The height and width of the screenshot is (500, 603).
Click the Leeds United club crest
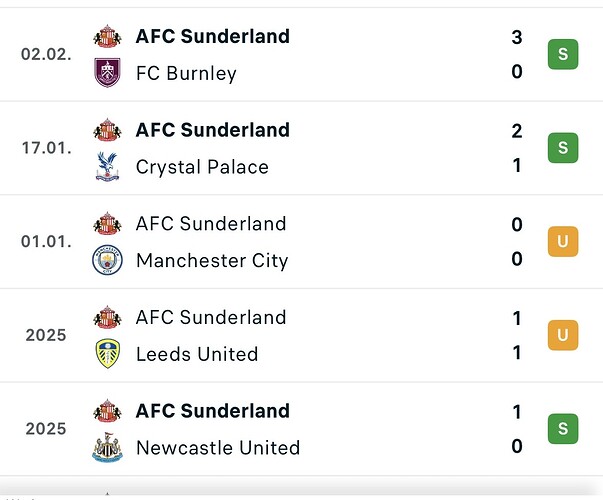pyautogui.click(x=107, y=354)
